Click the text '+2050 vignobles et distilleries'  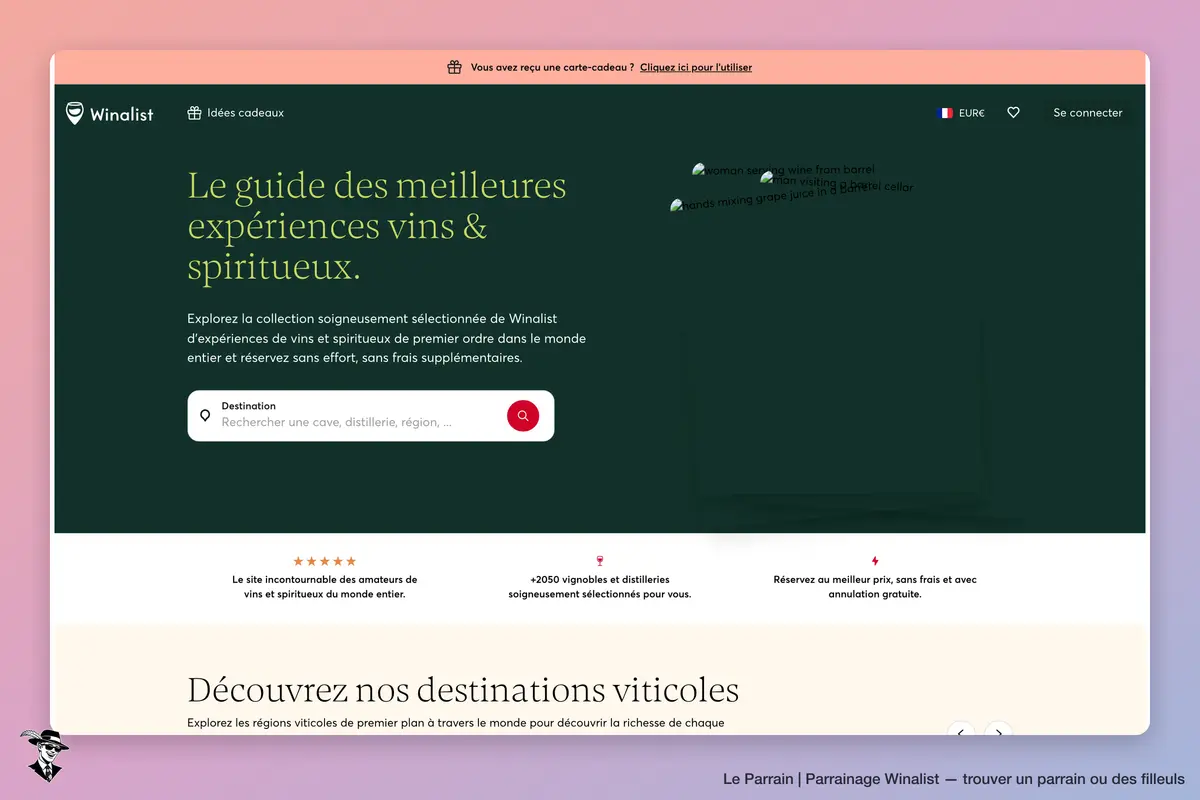tap(600, 579)
